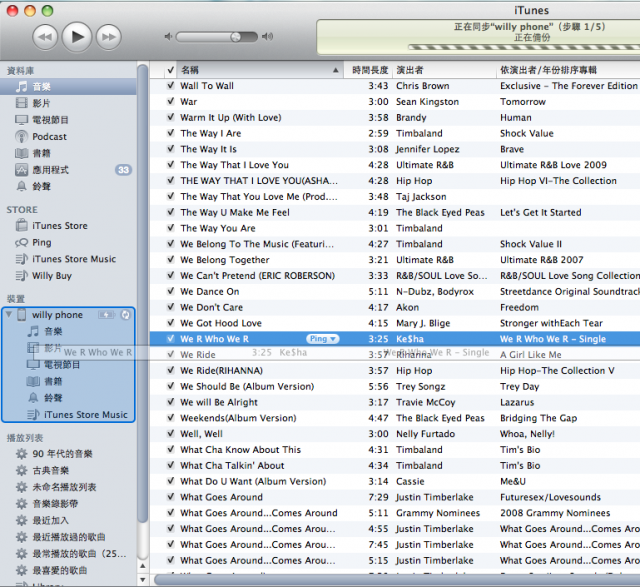Click sidebar scroll up arrow
Screen dimensions: 640x587
142,566
